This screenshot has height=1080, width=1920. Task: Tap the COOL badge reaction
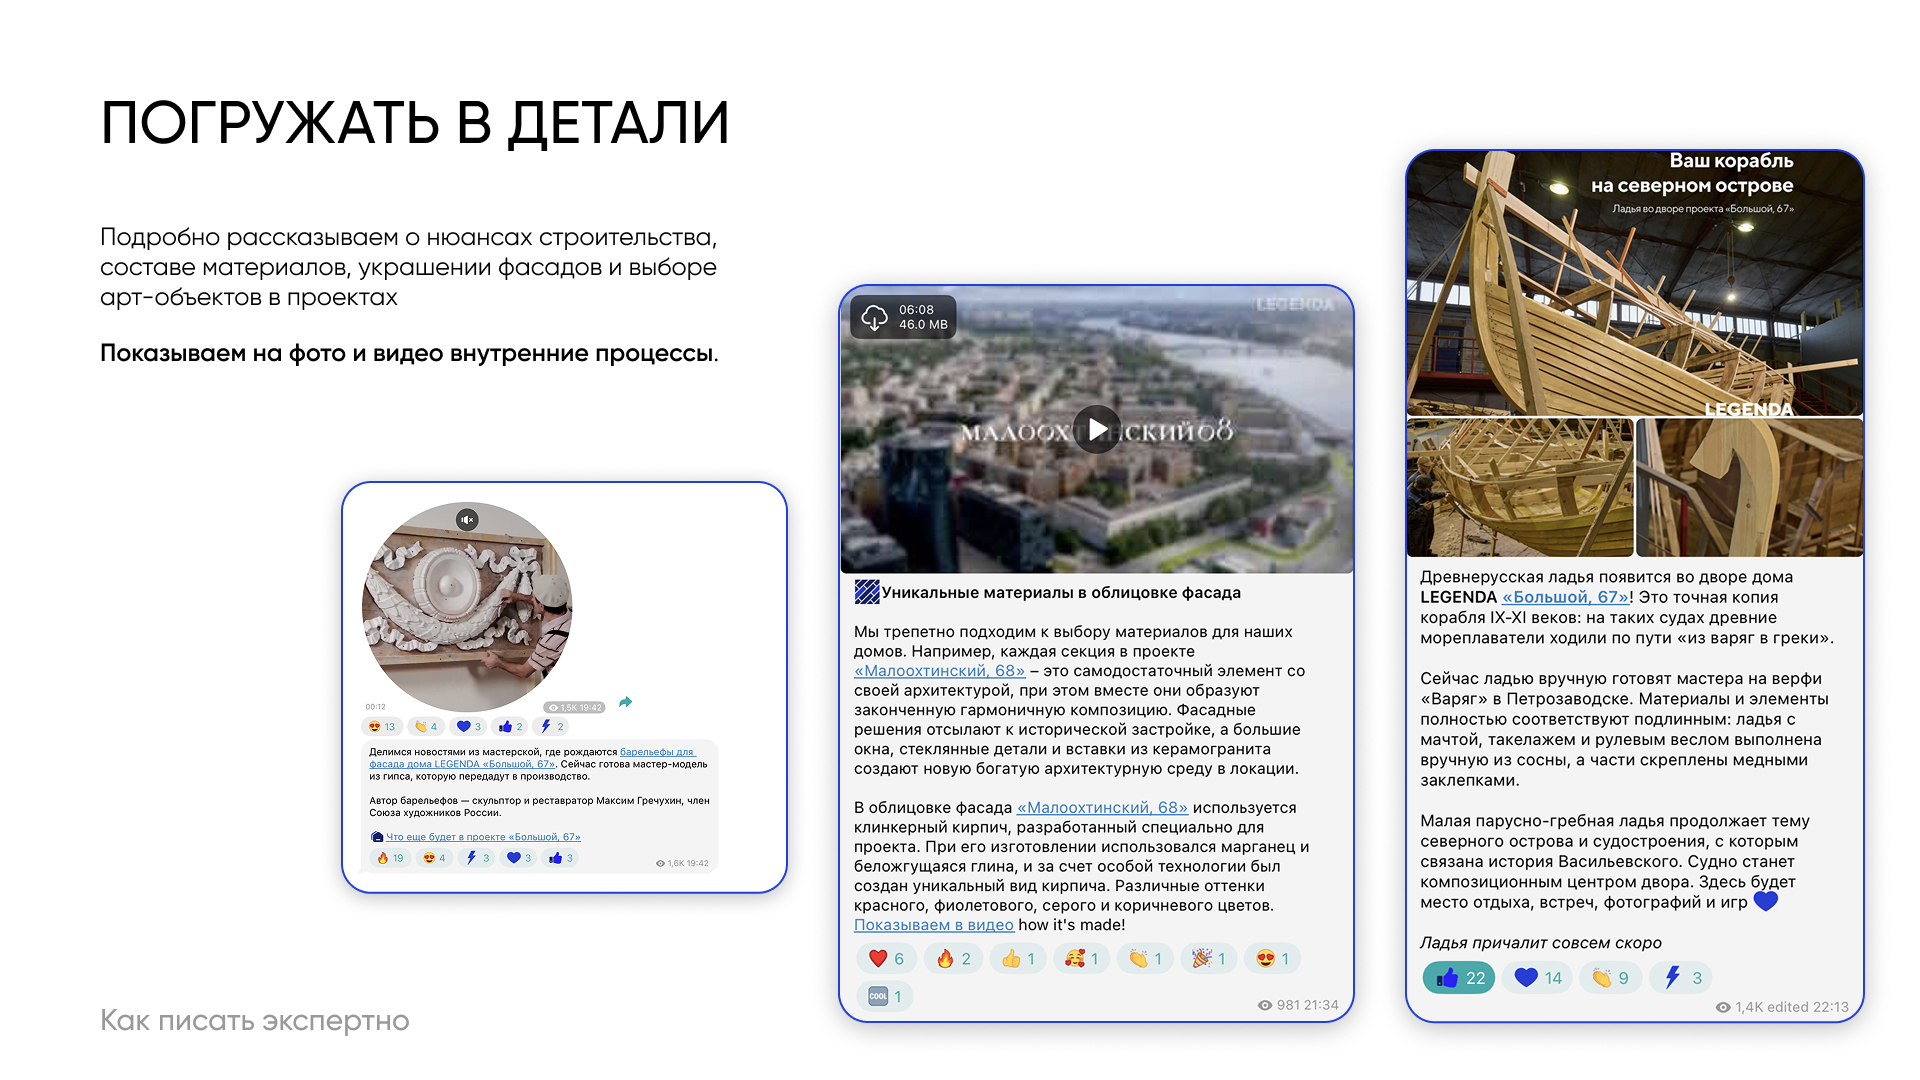(x=885, y=996)
